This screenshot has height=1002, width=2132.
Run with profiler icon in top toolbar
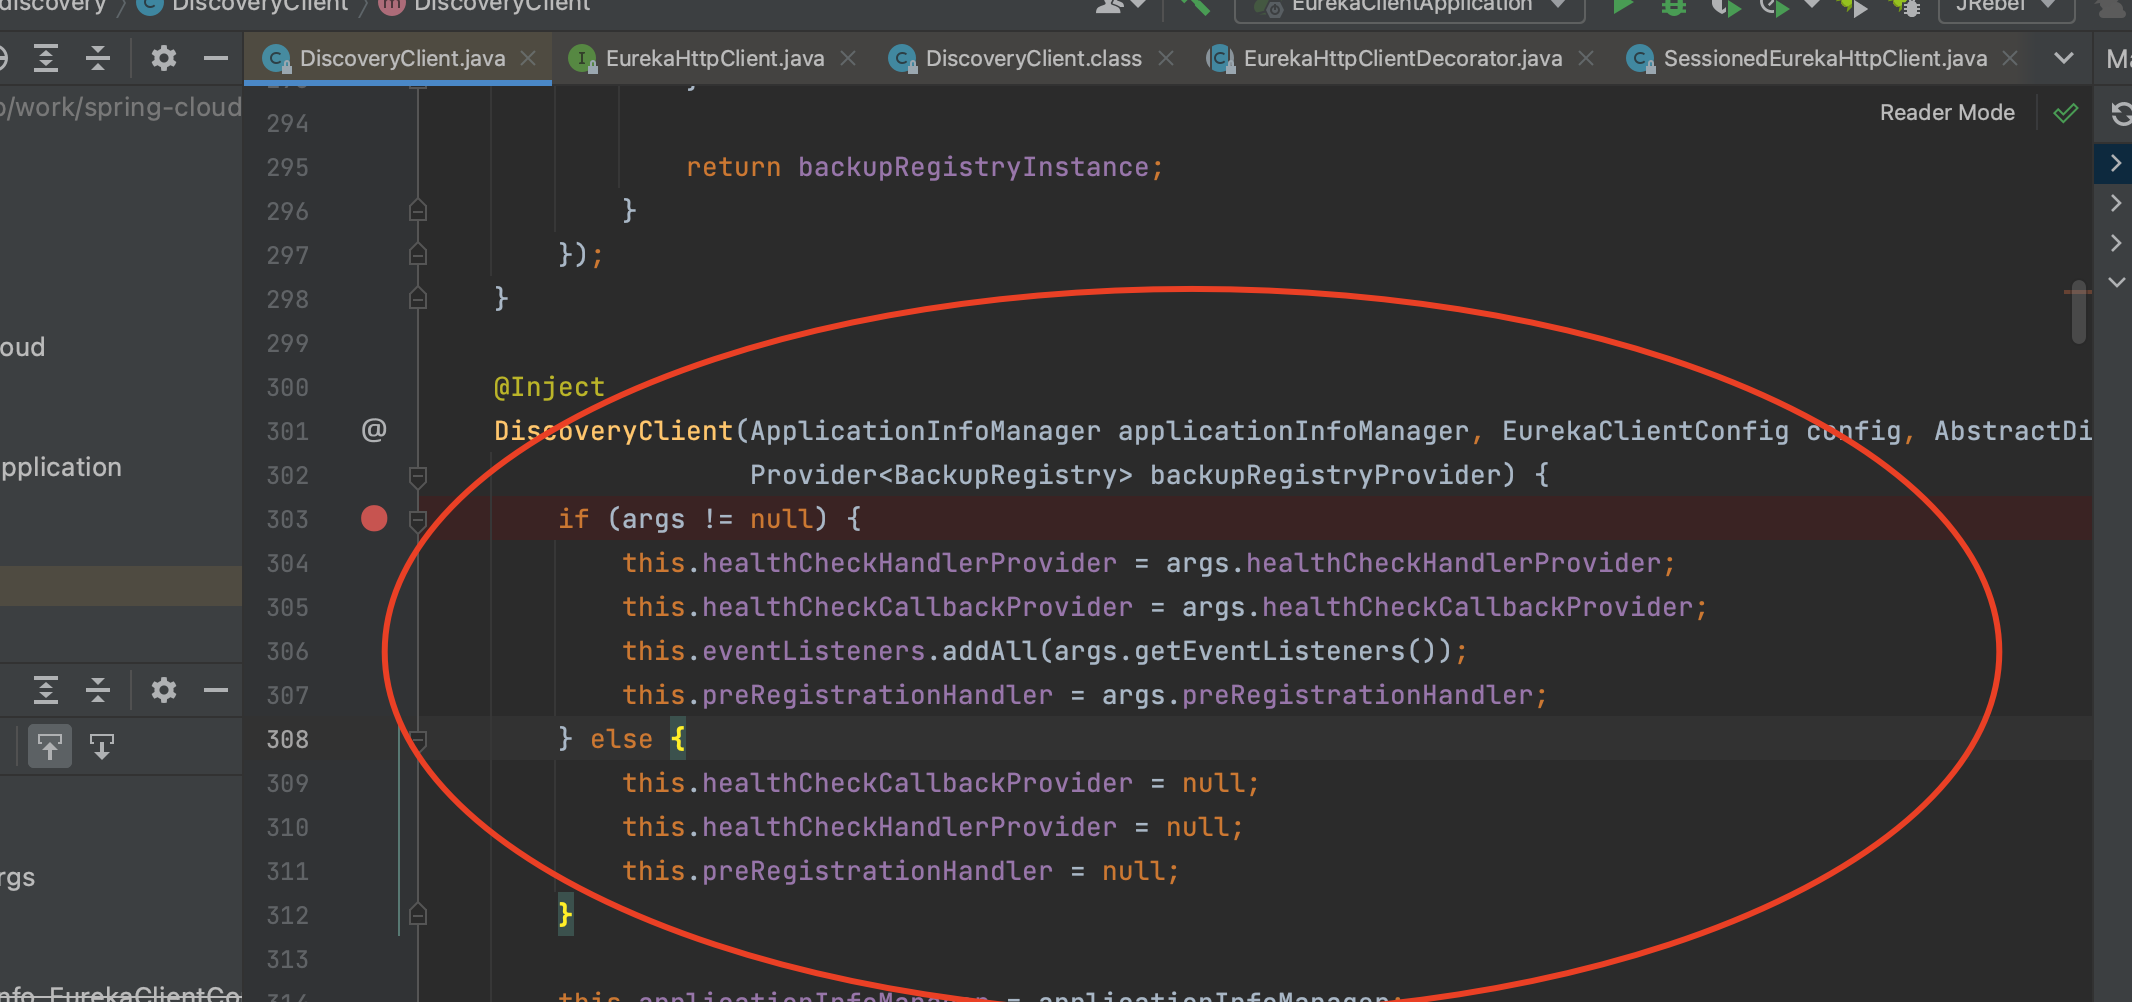click(1774, 6)
